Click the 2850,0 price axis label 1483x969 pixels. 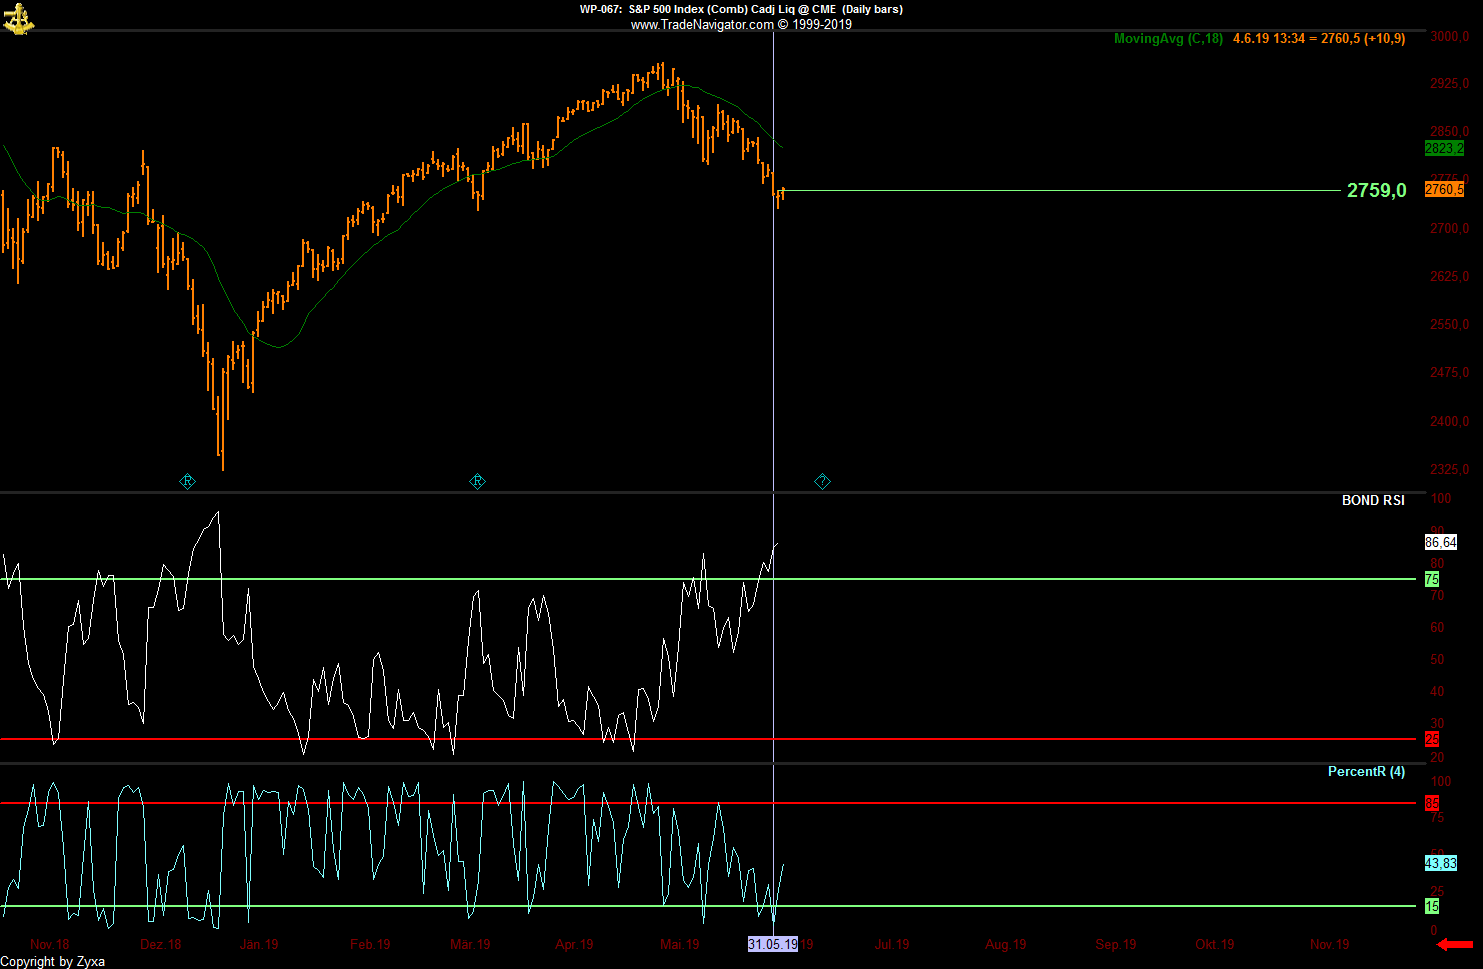[1450, 131]
